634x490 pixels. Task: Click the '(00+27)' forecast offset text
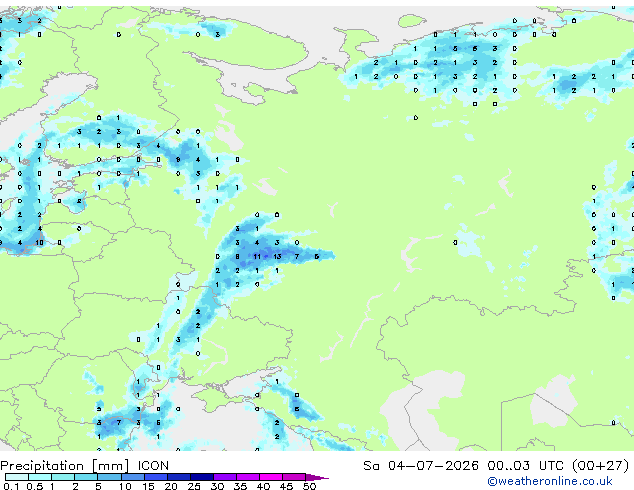(601, 466)
